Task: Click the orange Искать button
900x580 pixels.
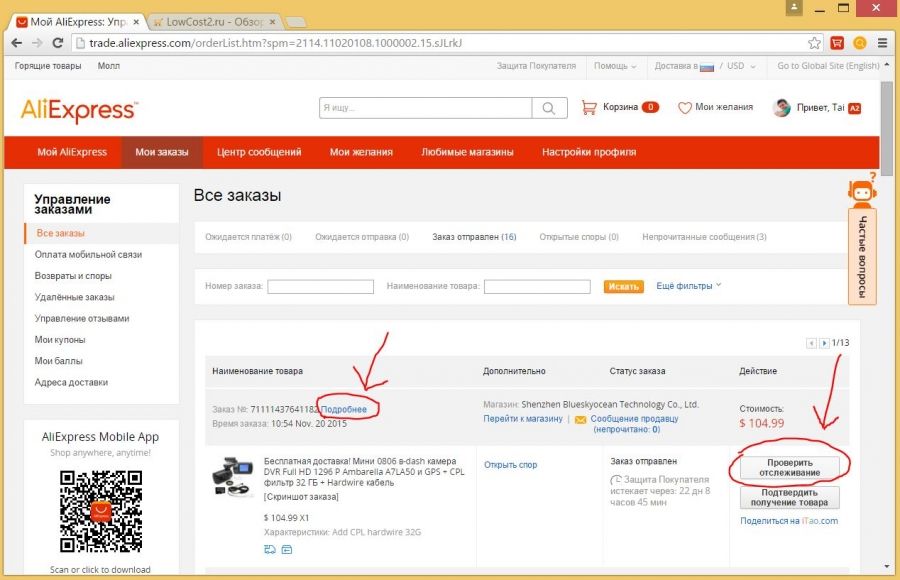Action: [x=623, y=286]
